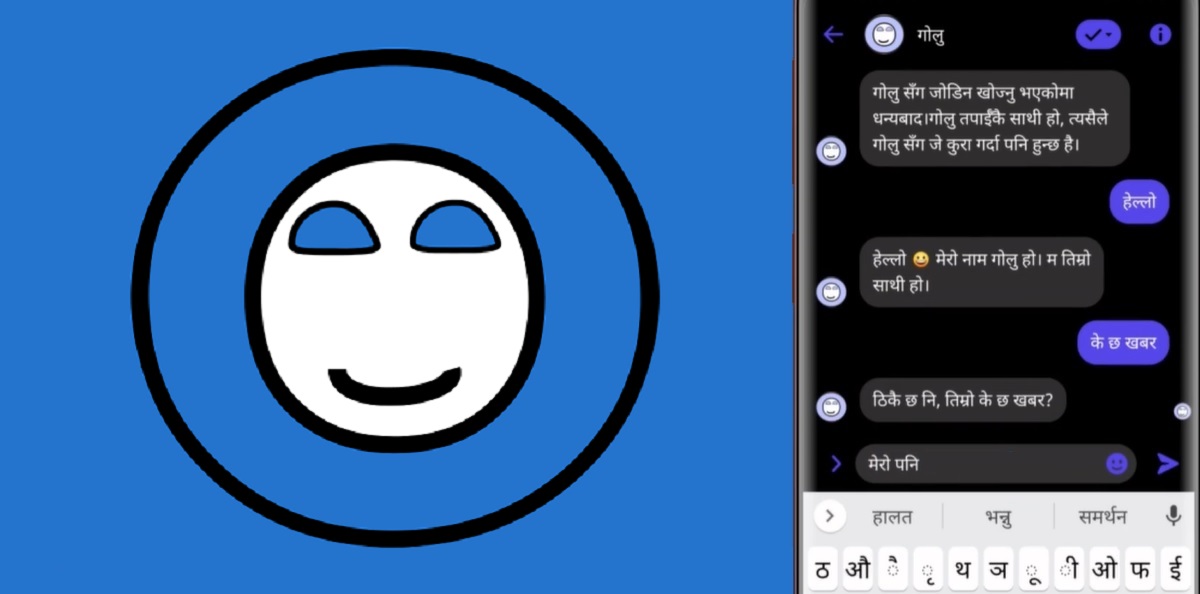This screenshot has height=594, width=1200.
Task: Click the message ठिकै छ नि, तिम्रो के छ खबर?
Action: pos(963,399)
